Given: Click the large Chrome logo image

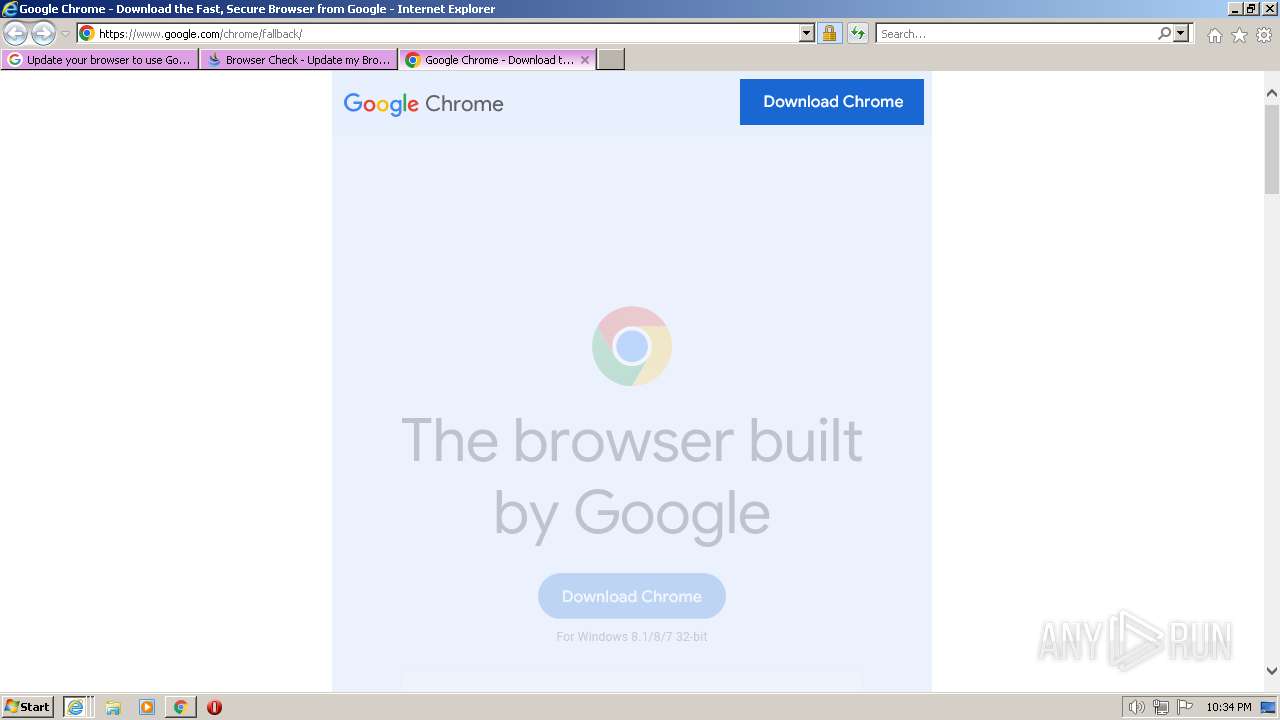Looking at the screenshot, I should [x=632, y=346].
